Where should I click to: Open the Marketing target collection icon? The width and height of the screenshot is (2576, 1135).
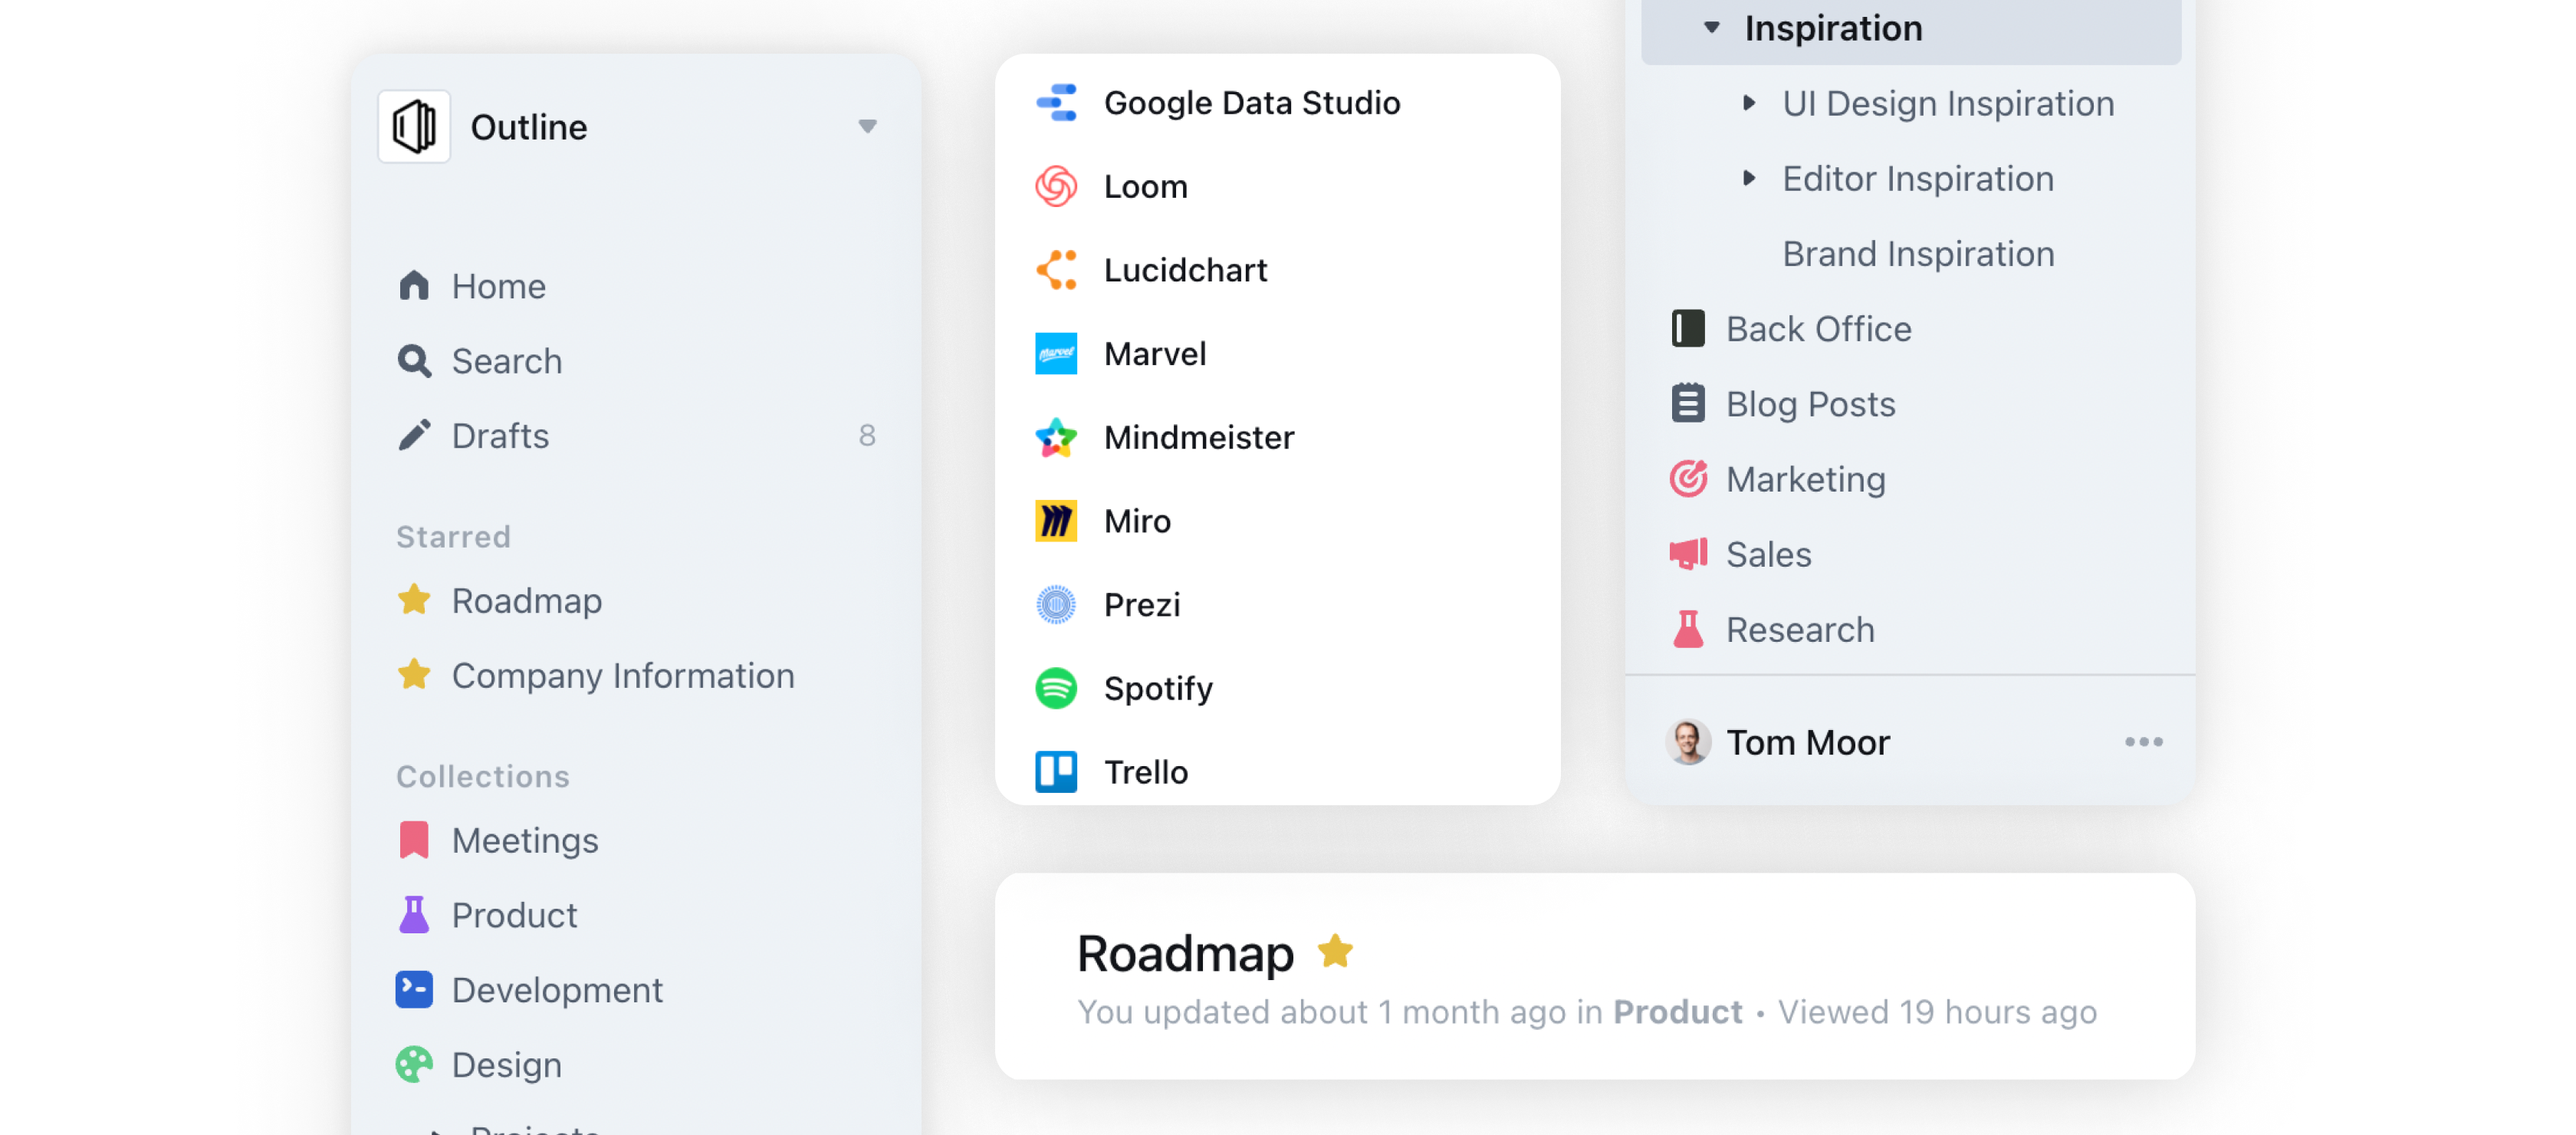tap(1688, 479)
